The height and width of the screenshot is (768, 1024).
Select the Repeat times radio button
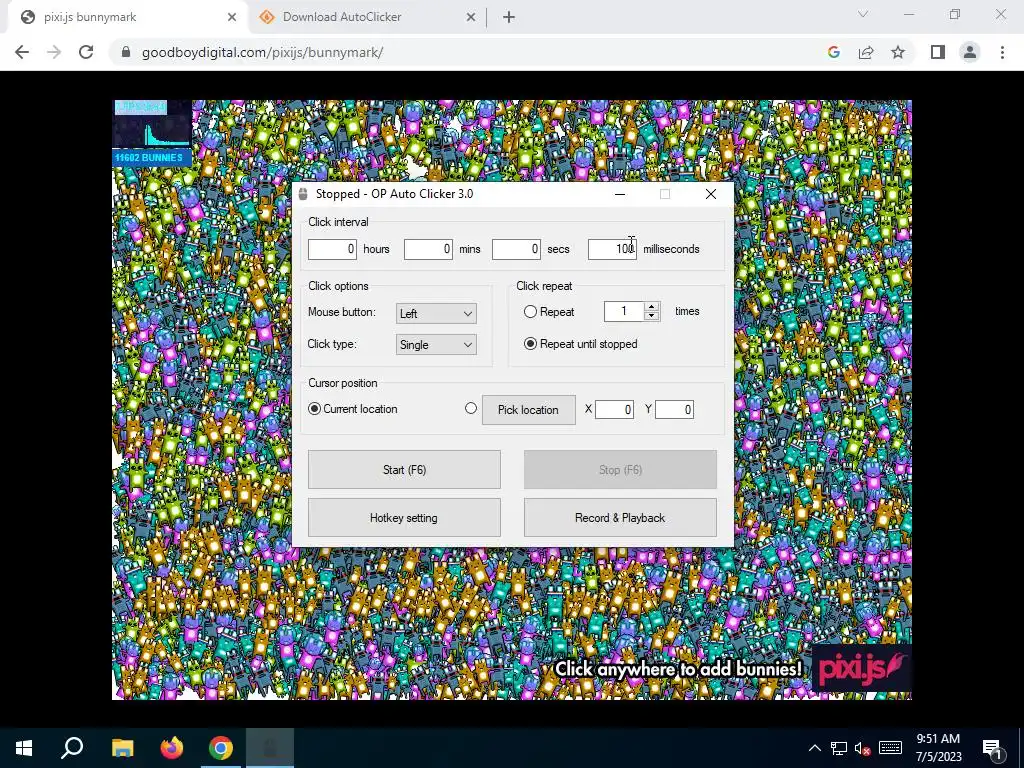click(530, 312)
